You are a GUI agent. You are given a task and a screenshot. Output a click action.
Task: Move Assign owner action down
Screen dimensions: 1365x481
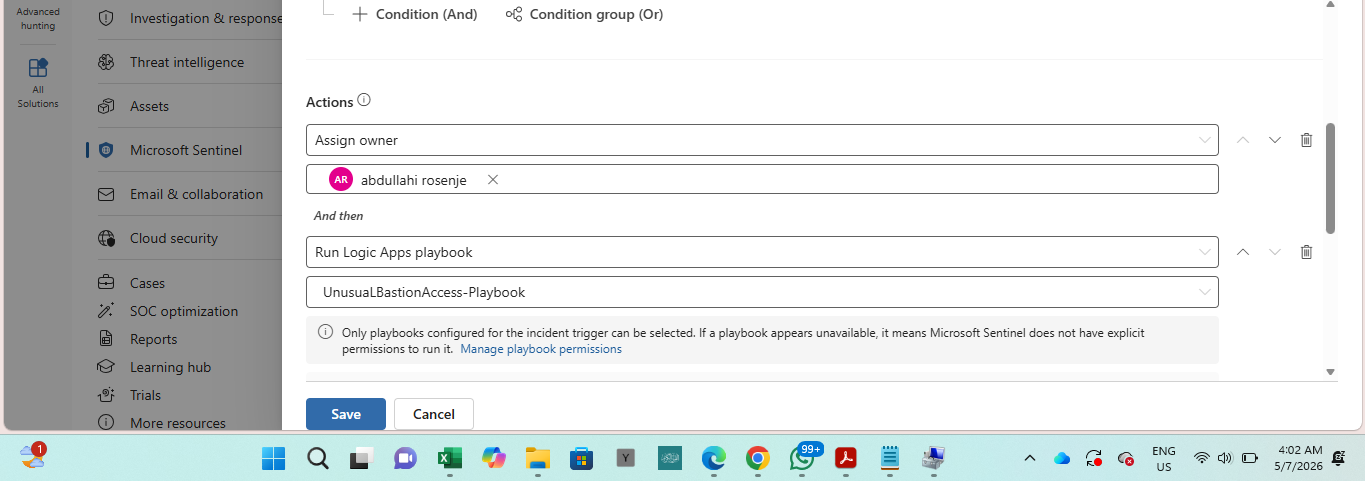(x=1275, y=140)
